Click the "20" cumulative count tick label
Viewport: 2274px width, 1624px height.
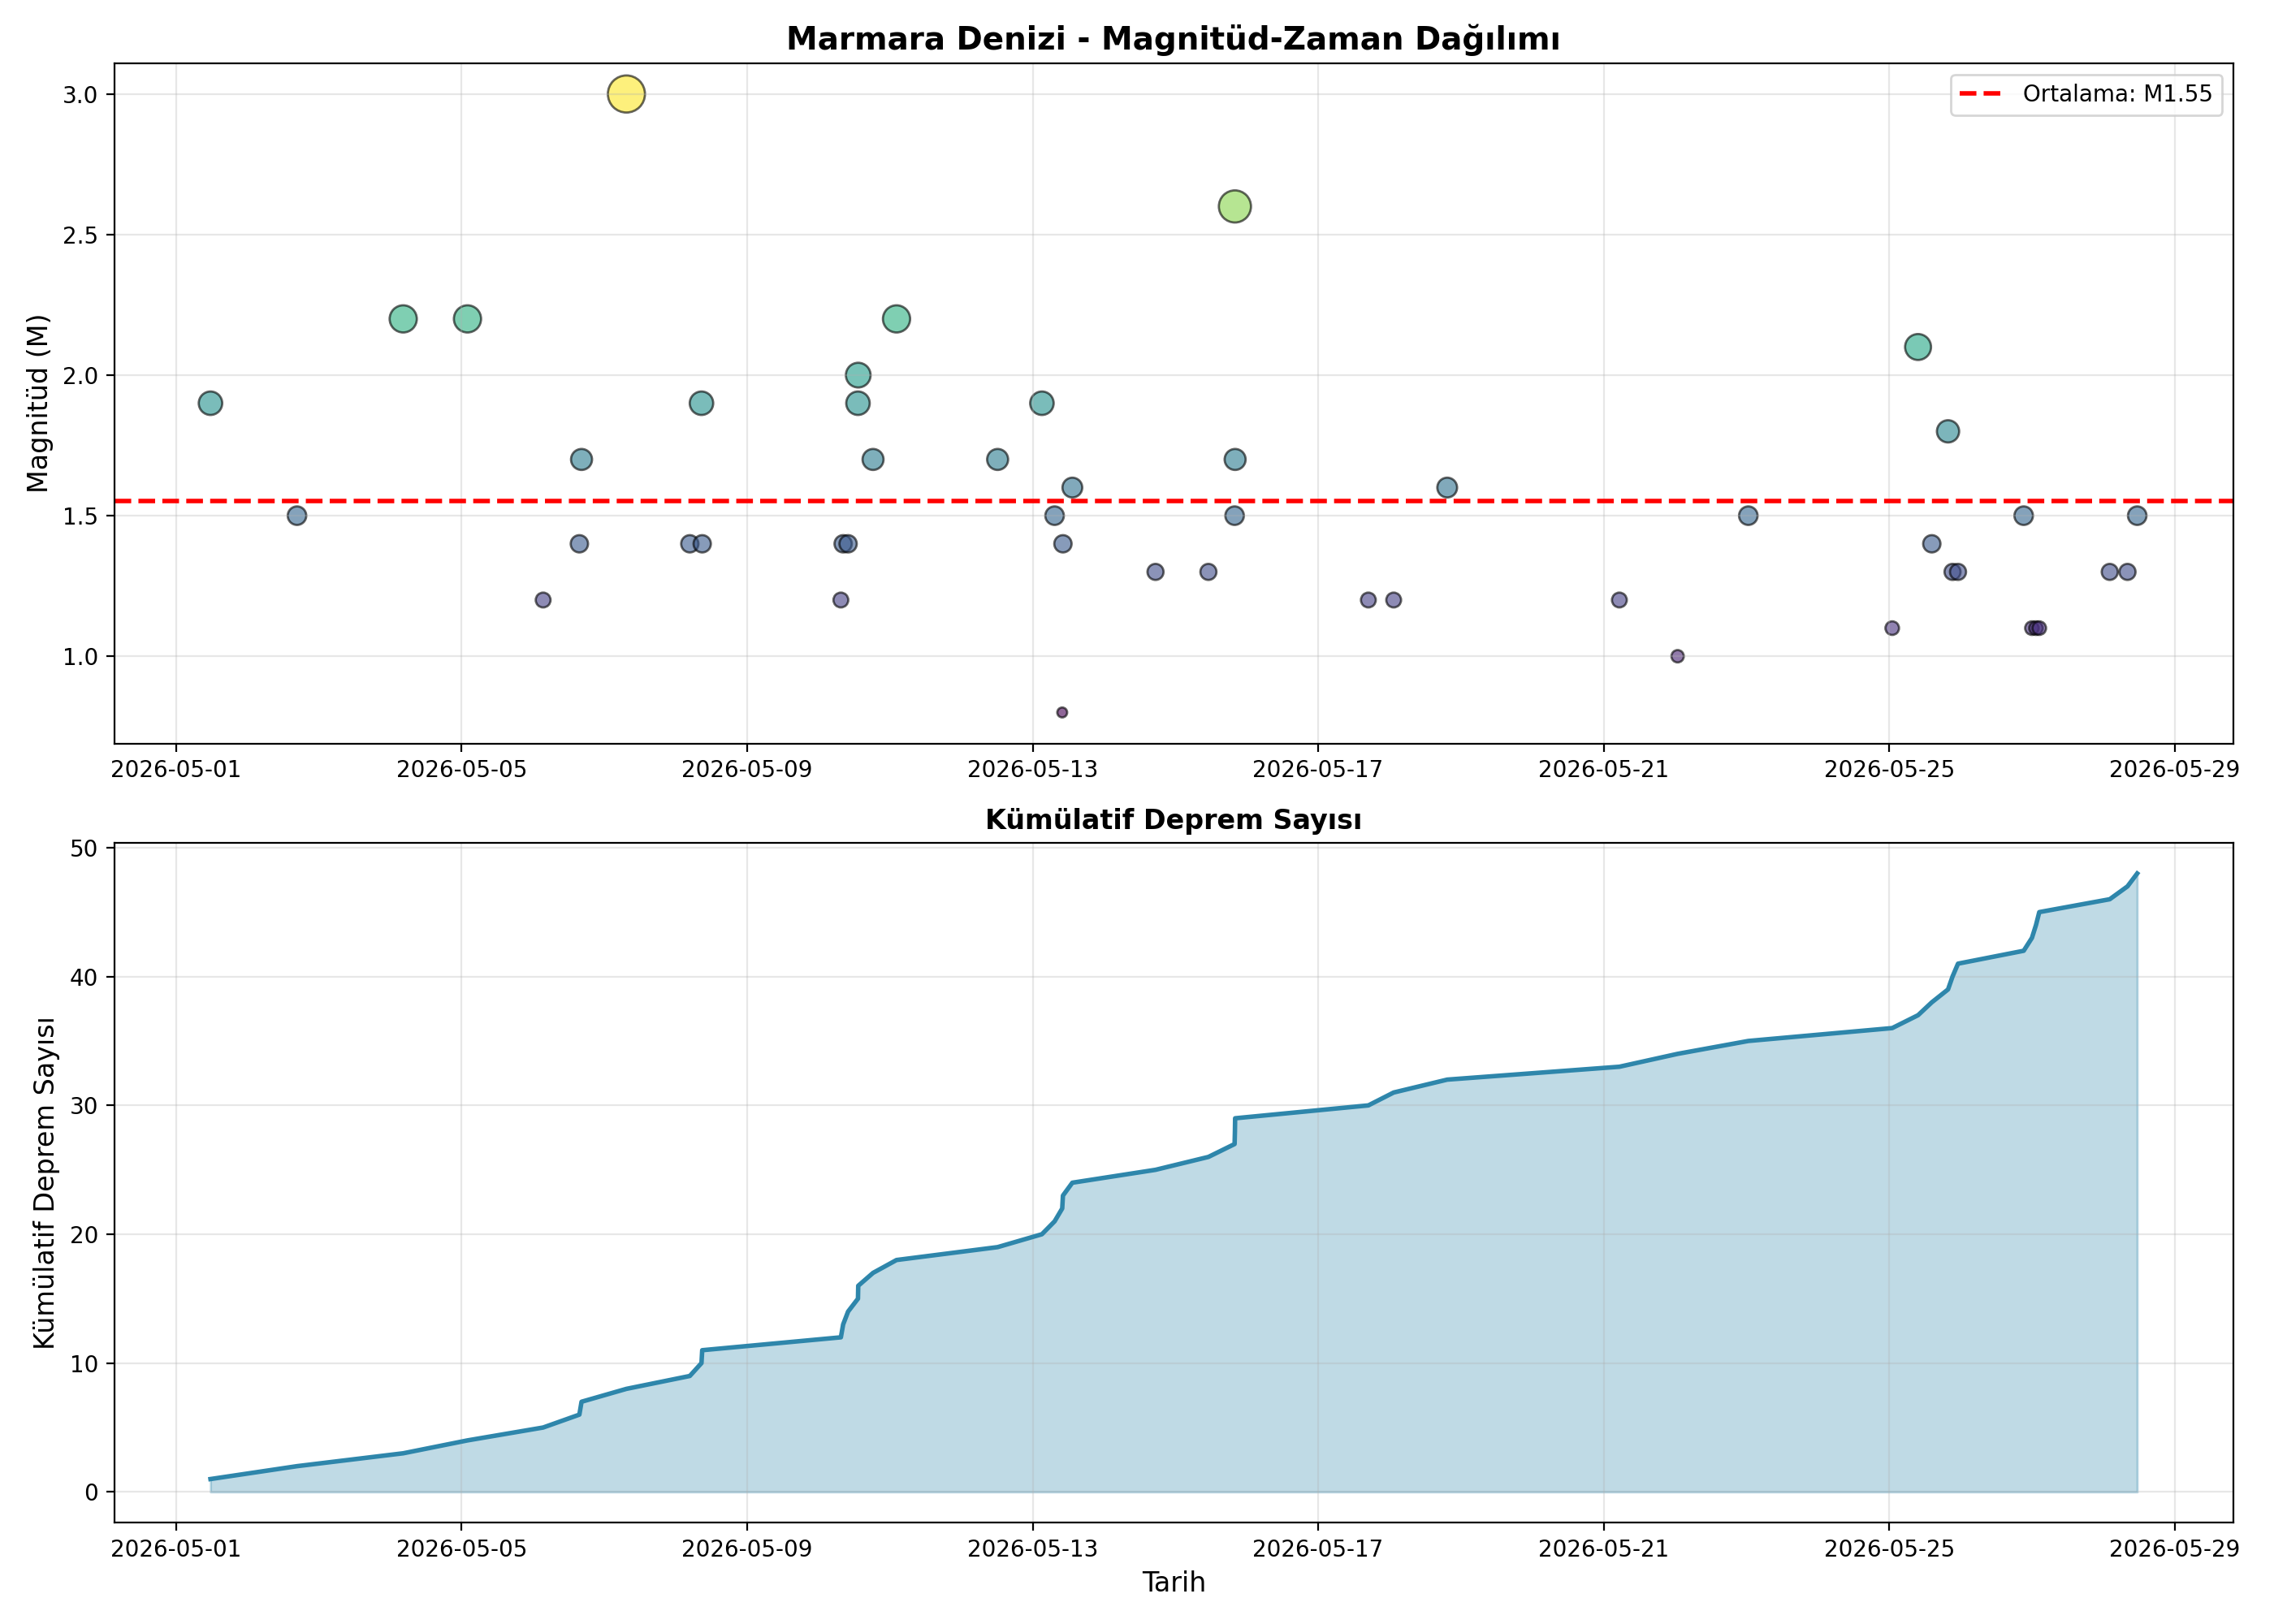click(85, 1235)
